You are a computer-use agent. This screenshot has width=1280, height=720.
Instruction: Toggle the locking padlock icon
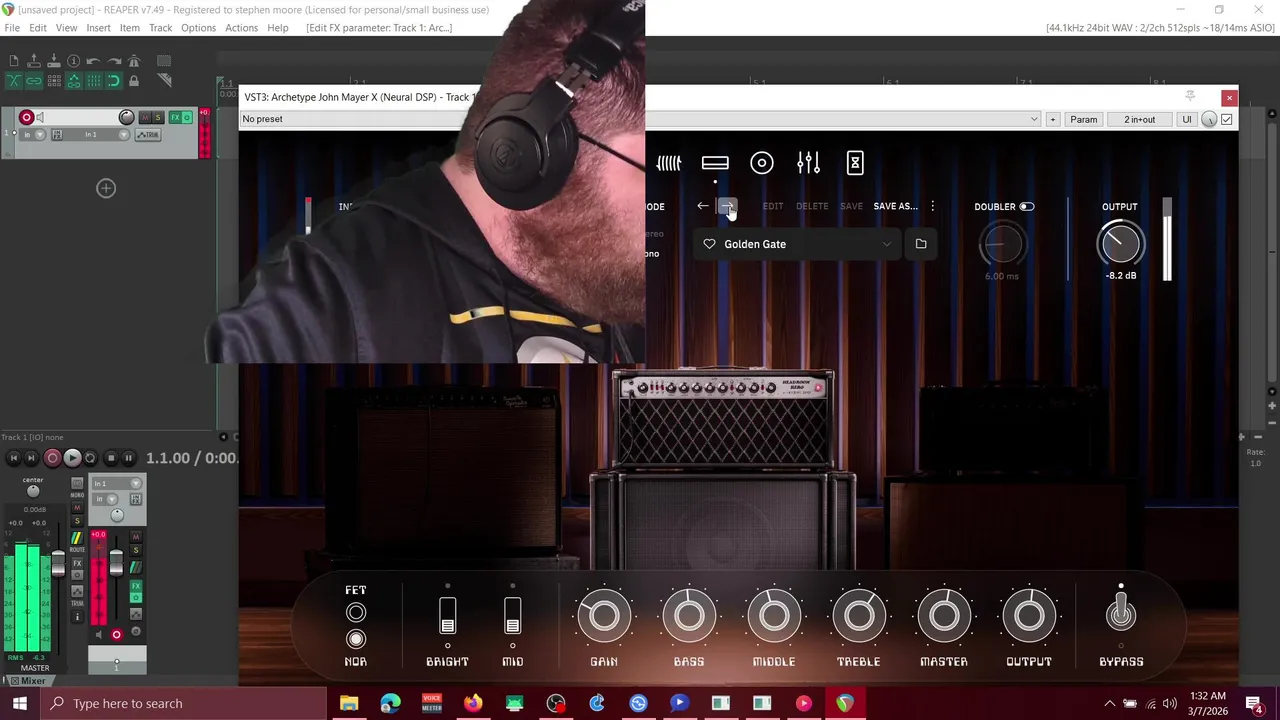pos(134,81)
